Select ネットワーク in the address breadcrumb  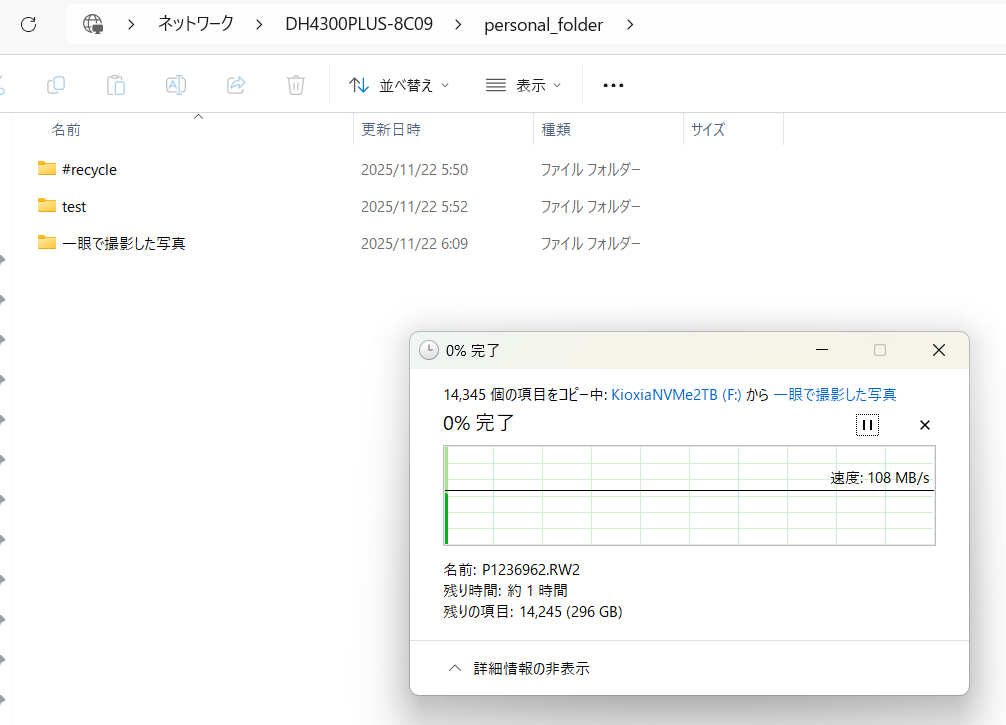point(196,24)
